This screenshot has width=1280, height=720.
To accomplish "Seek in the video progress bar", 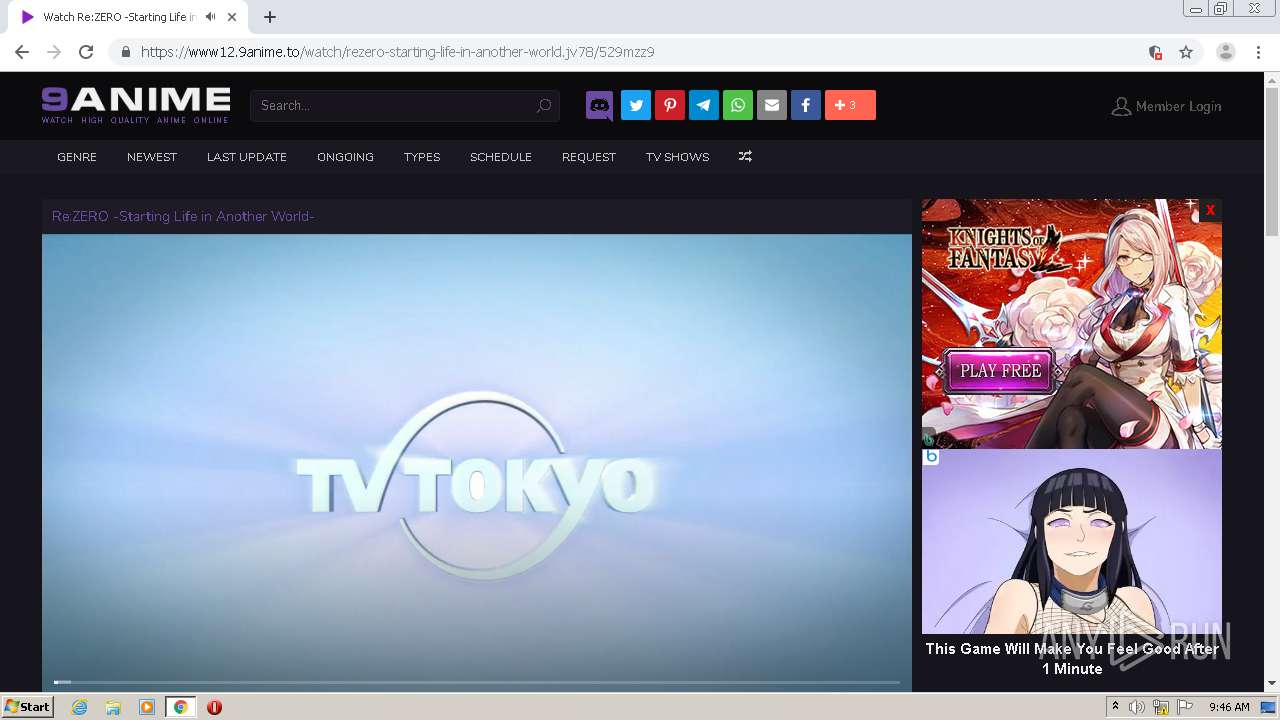I will [477, 682].
